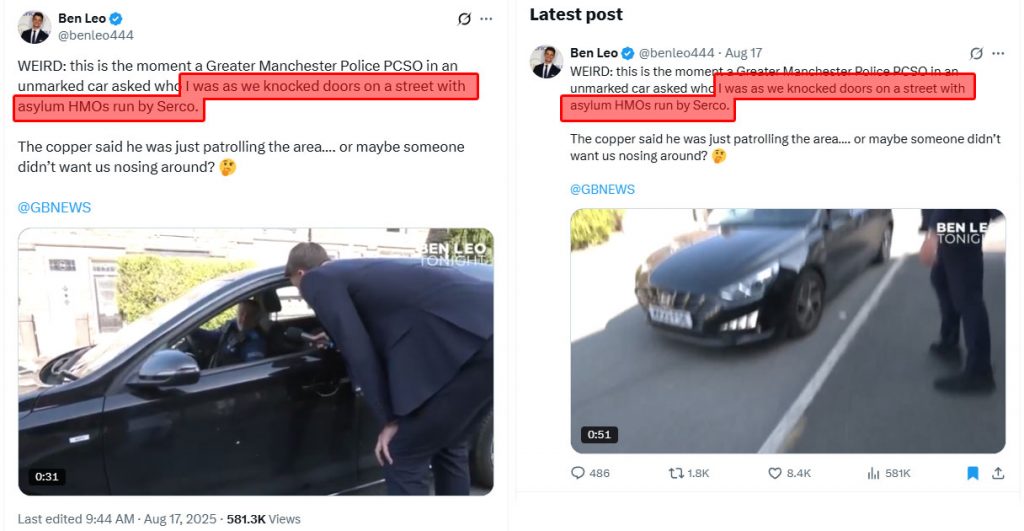
Task: Play the 0:31 video in left post
Action: 256,362
